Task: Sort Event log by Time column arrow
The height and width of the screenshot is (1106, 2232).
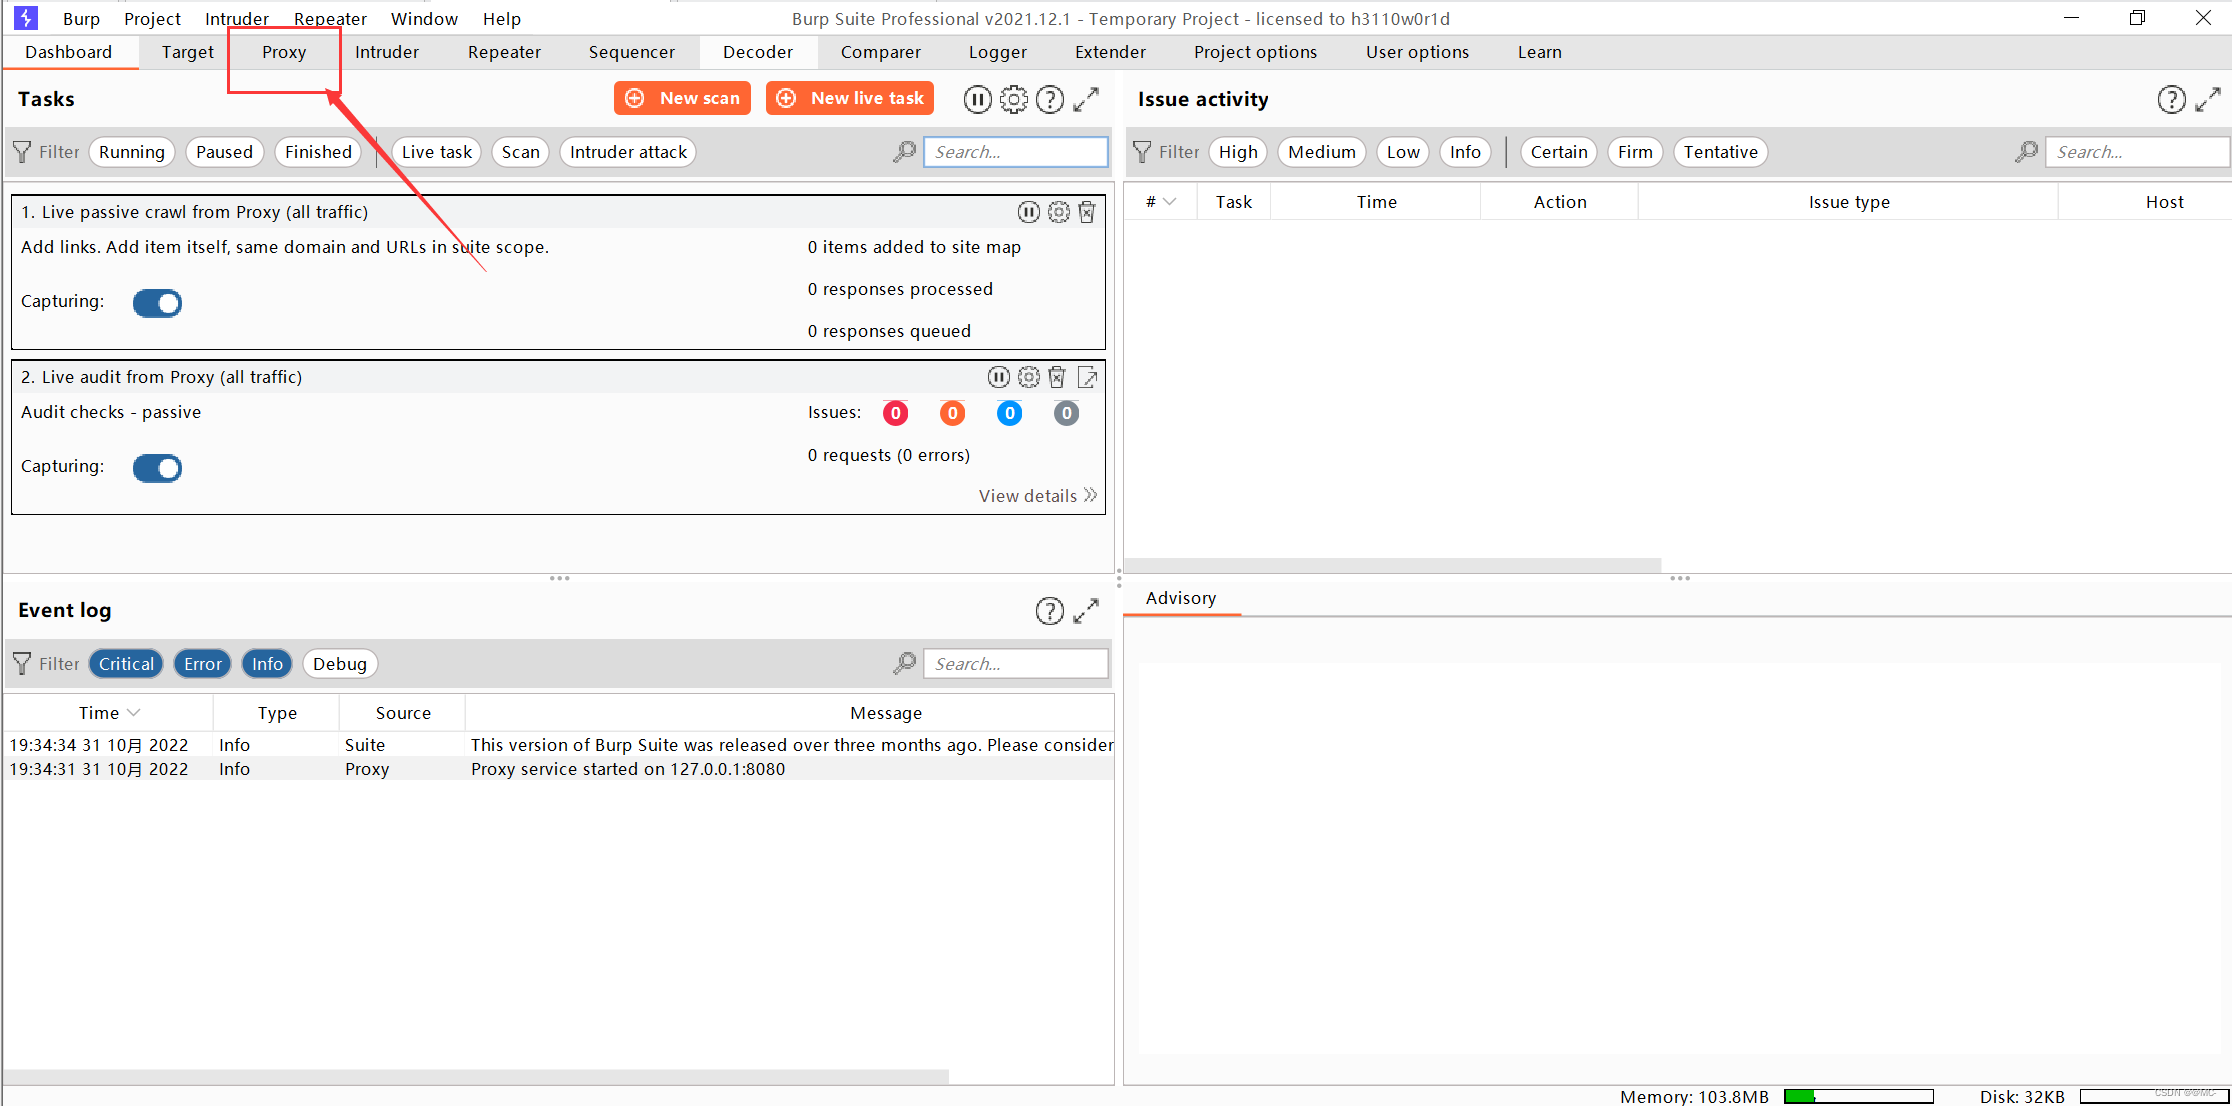Action: (134, 713)
